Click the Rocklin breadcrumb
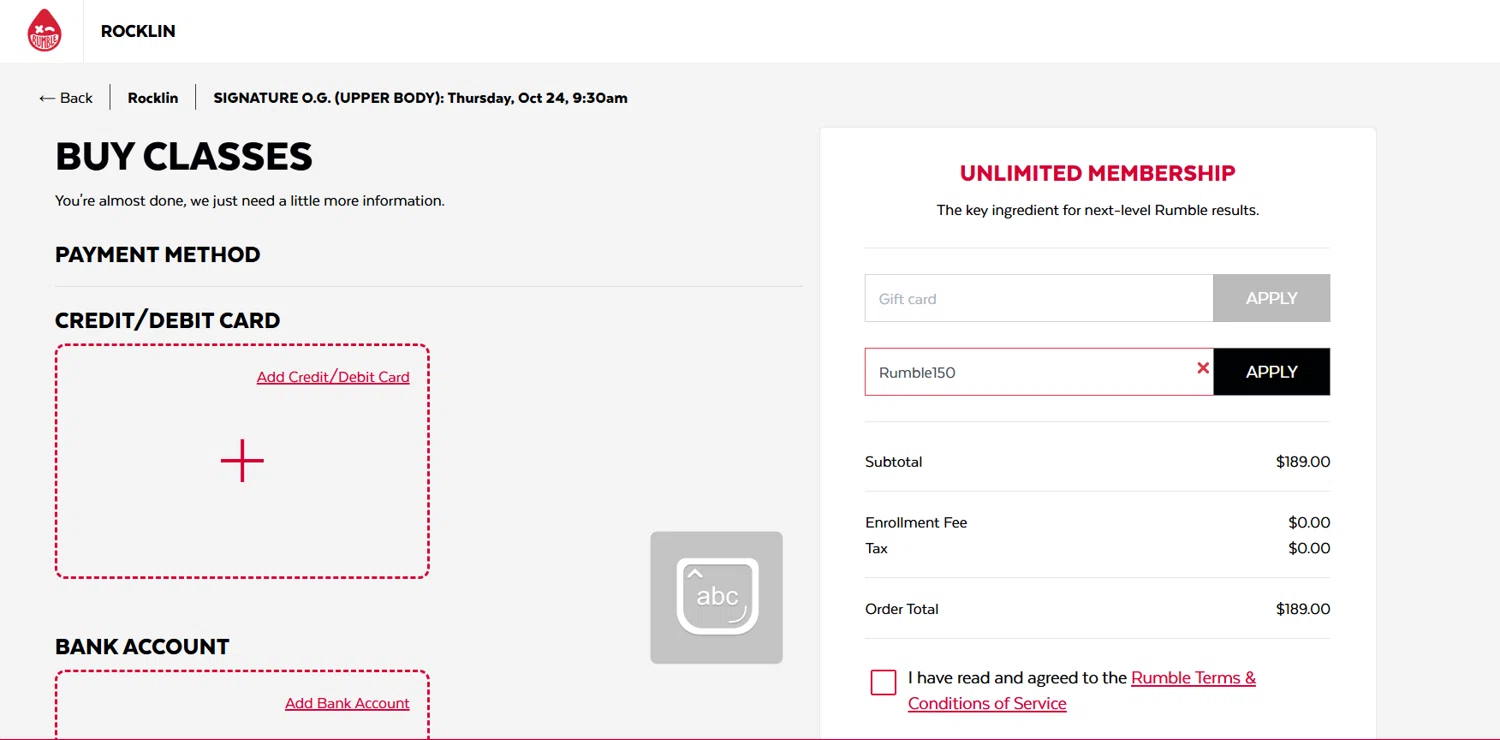 153,98
